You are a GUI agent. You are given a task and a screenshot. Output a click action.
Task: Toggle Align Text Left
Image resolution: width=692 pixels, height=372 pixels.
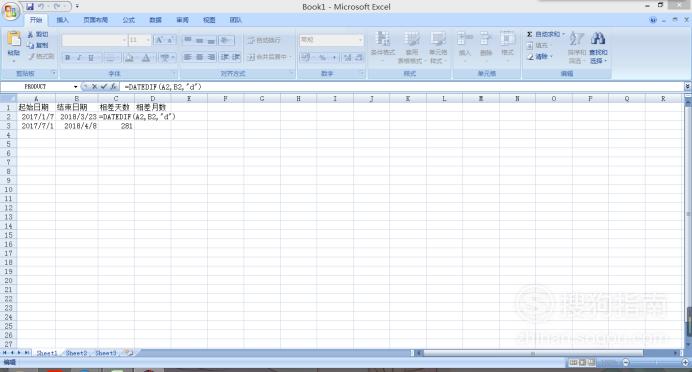pos(188,57)
